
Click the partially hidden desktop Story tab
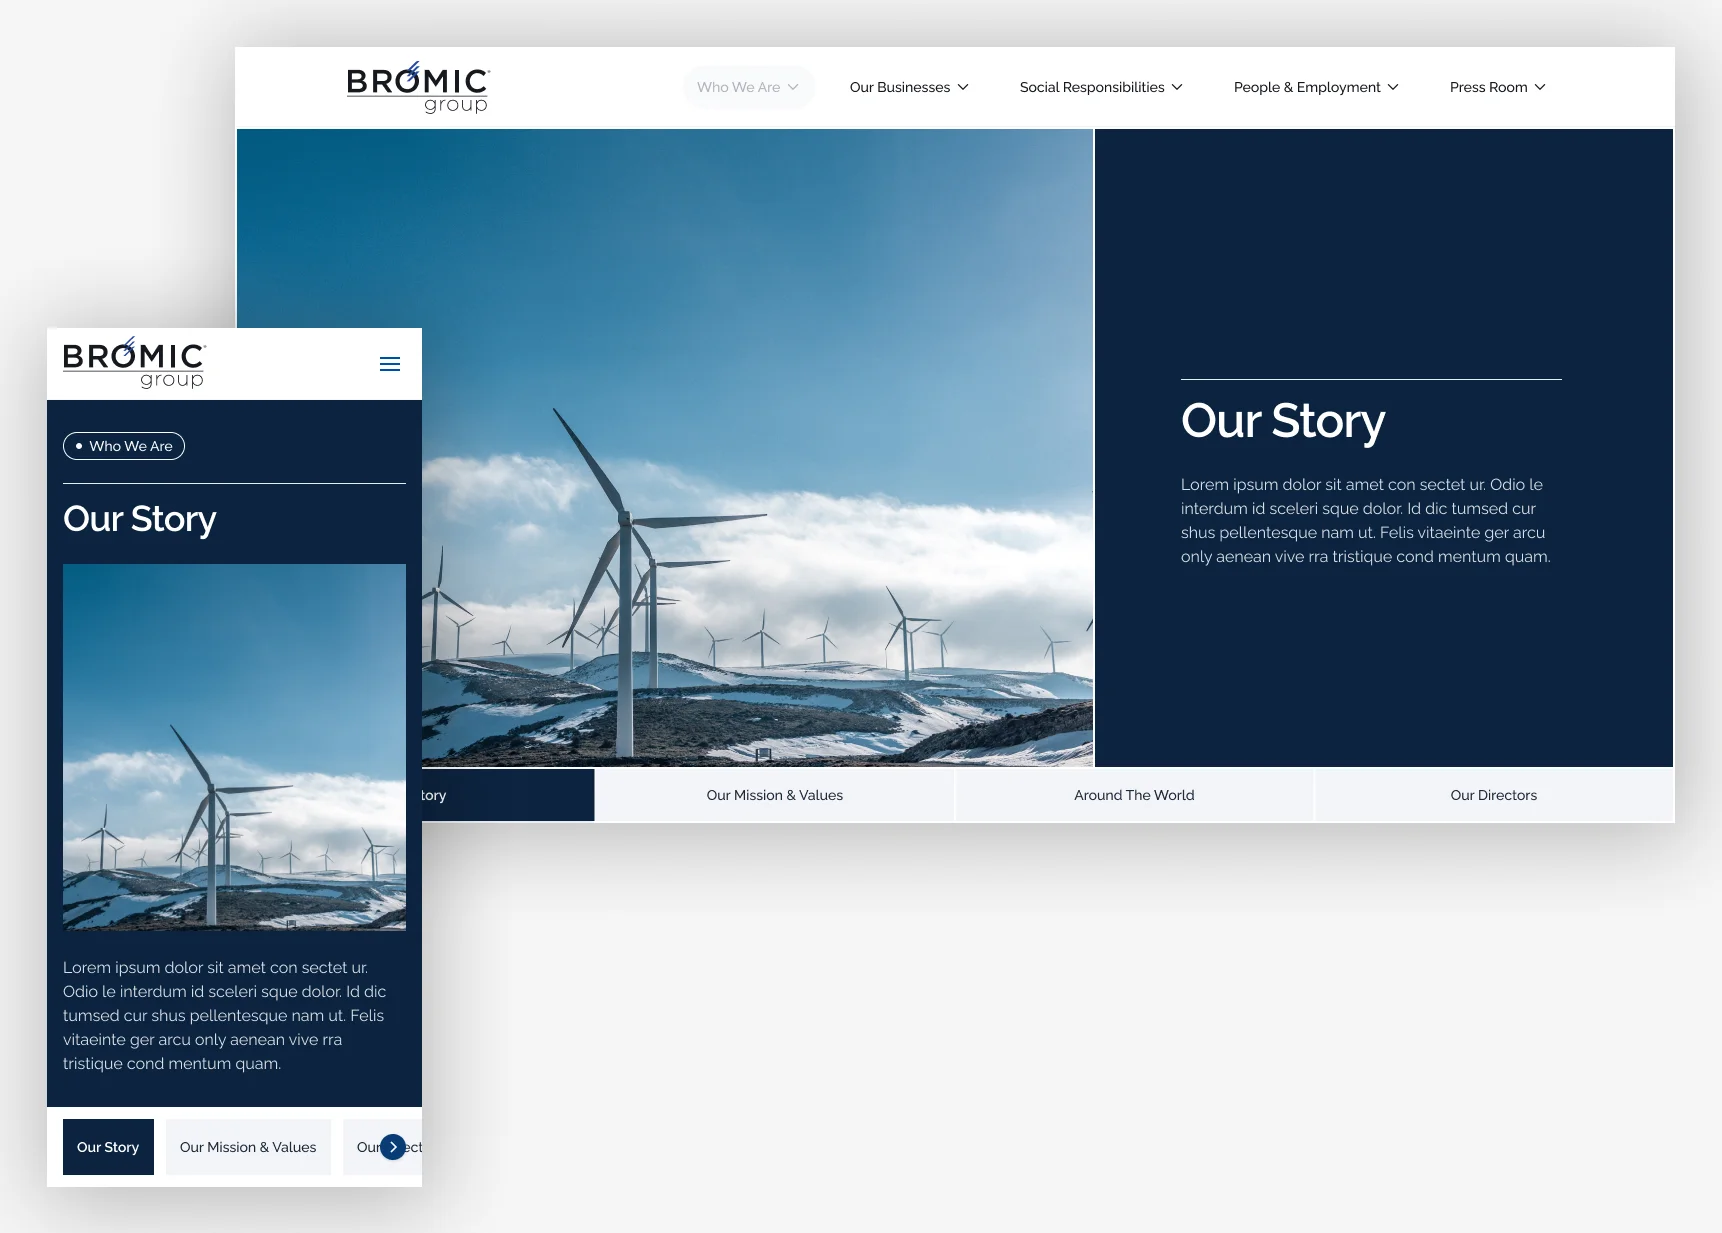508,795
